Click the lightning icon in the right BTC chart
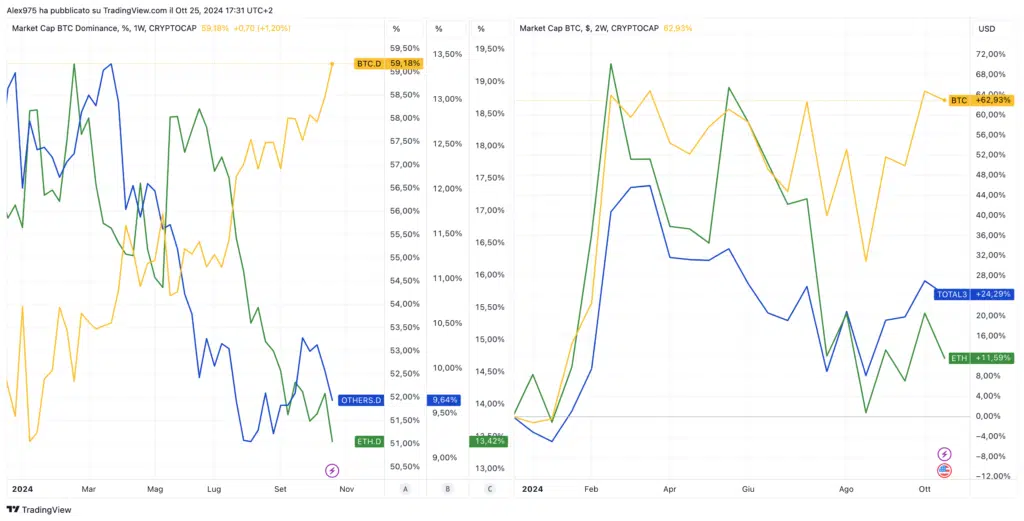Screen dimensions: 1024x521 (x=943, y=454)
